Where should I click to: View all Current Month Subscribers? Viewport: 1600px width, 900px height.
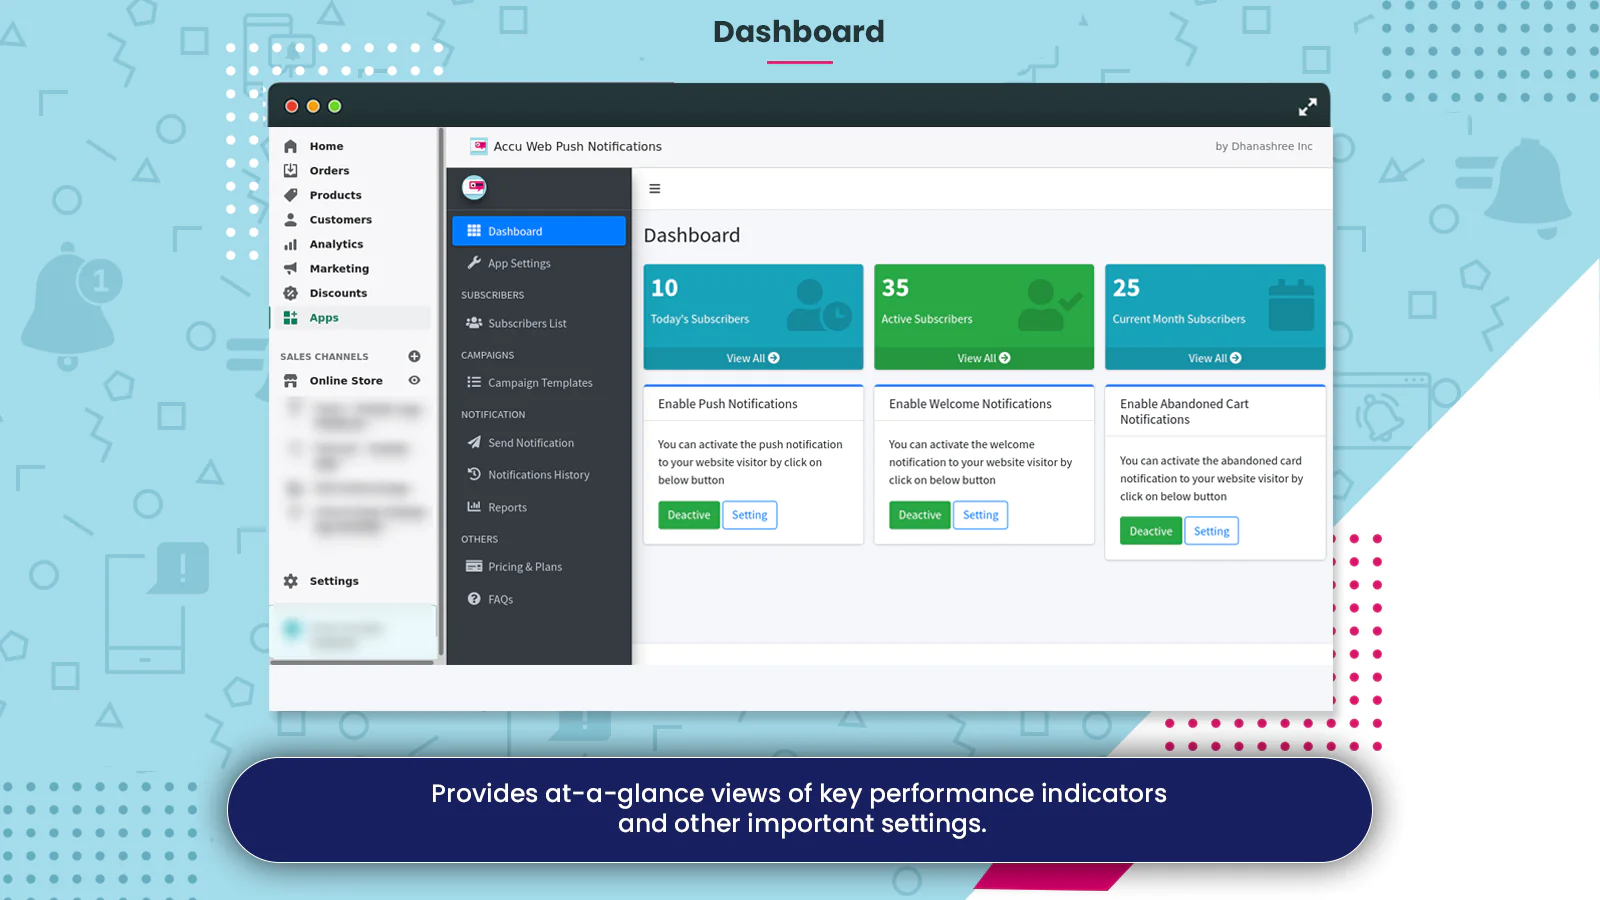tap(1215, 358)
